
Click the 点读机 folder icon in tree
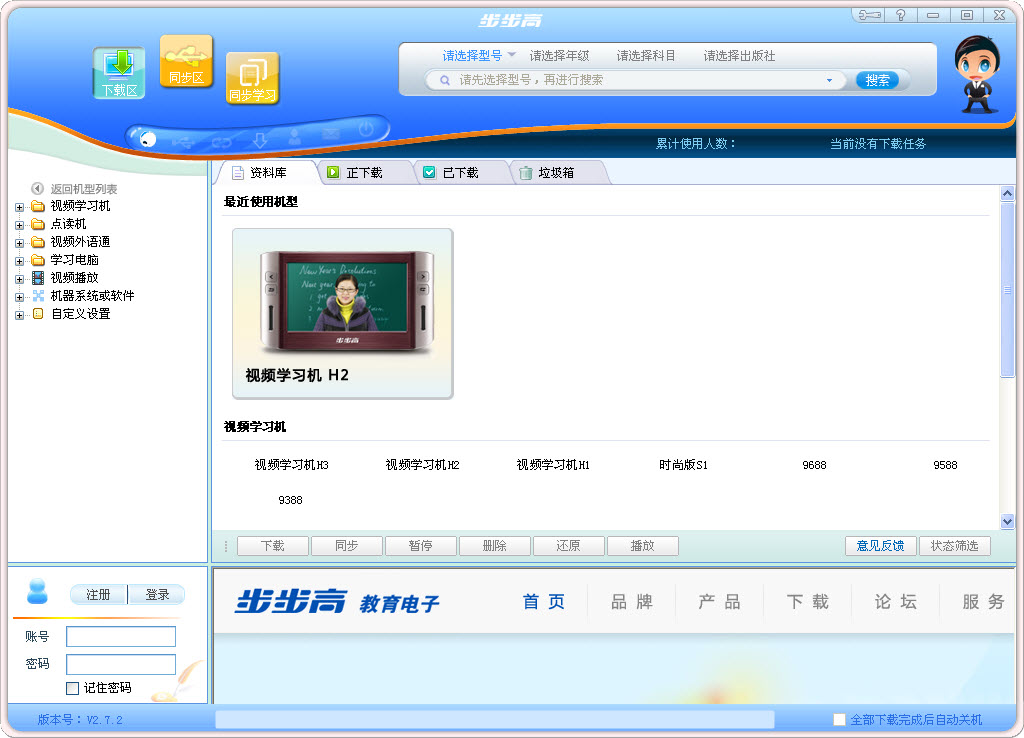pos(38,224)
